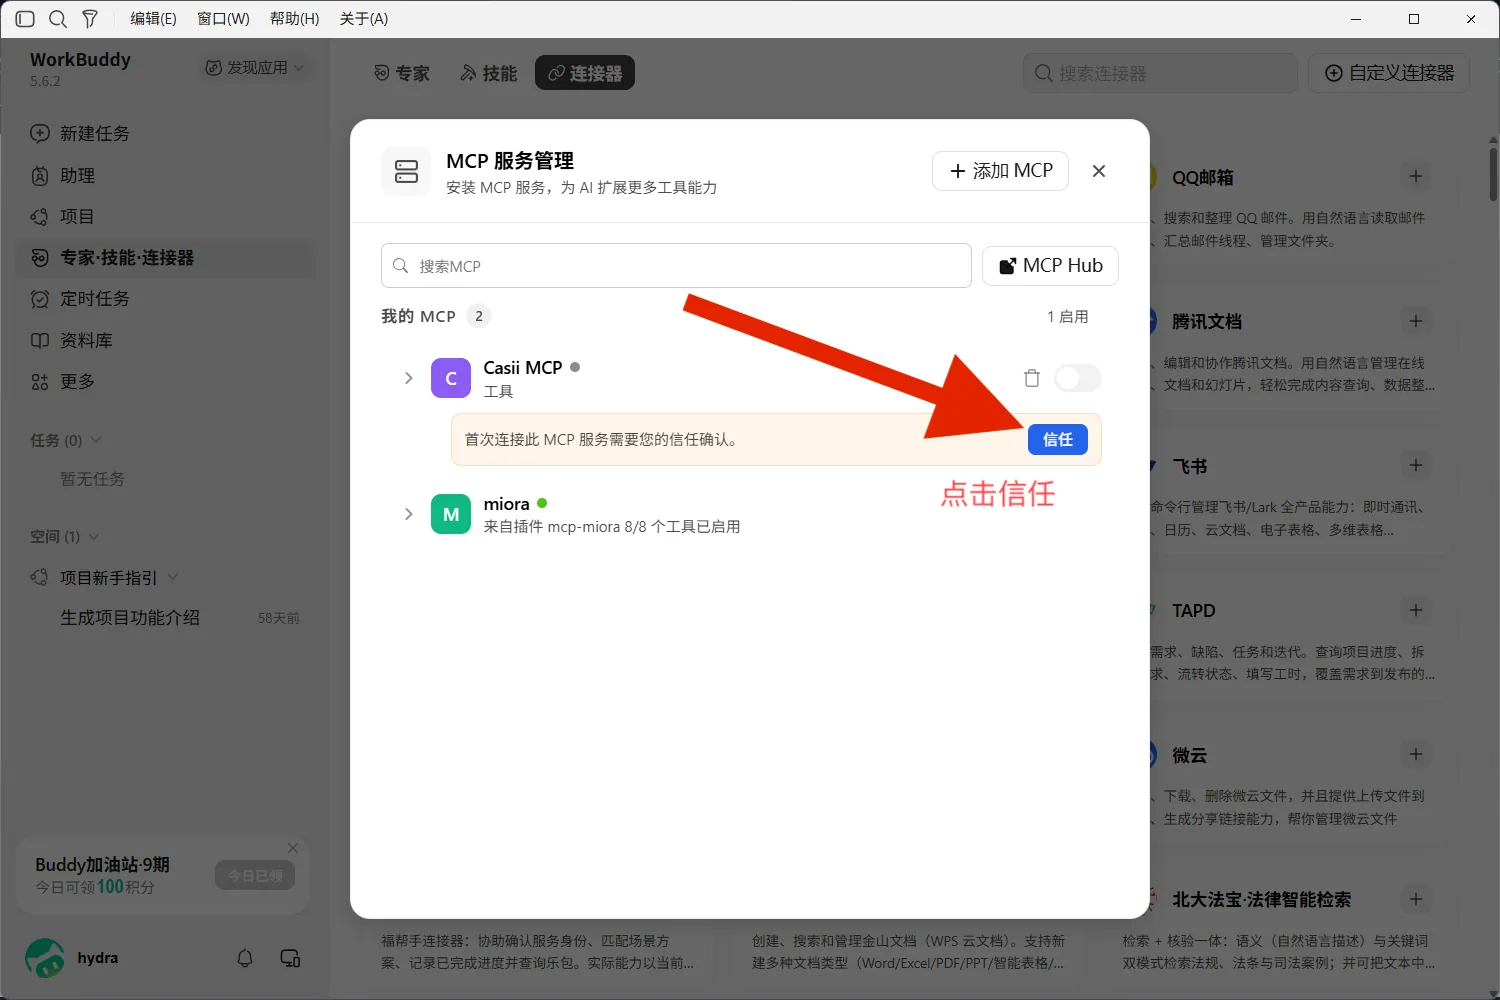
Task: Open the search magnifier icon in title bar
Action: click(x=58, y=19)
